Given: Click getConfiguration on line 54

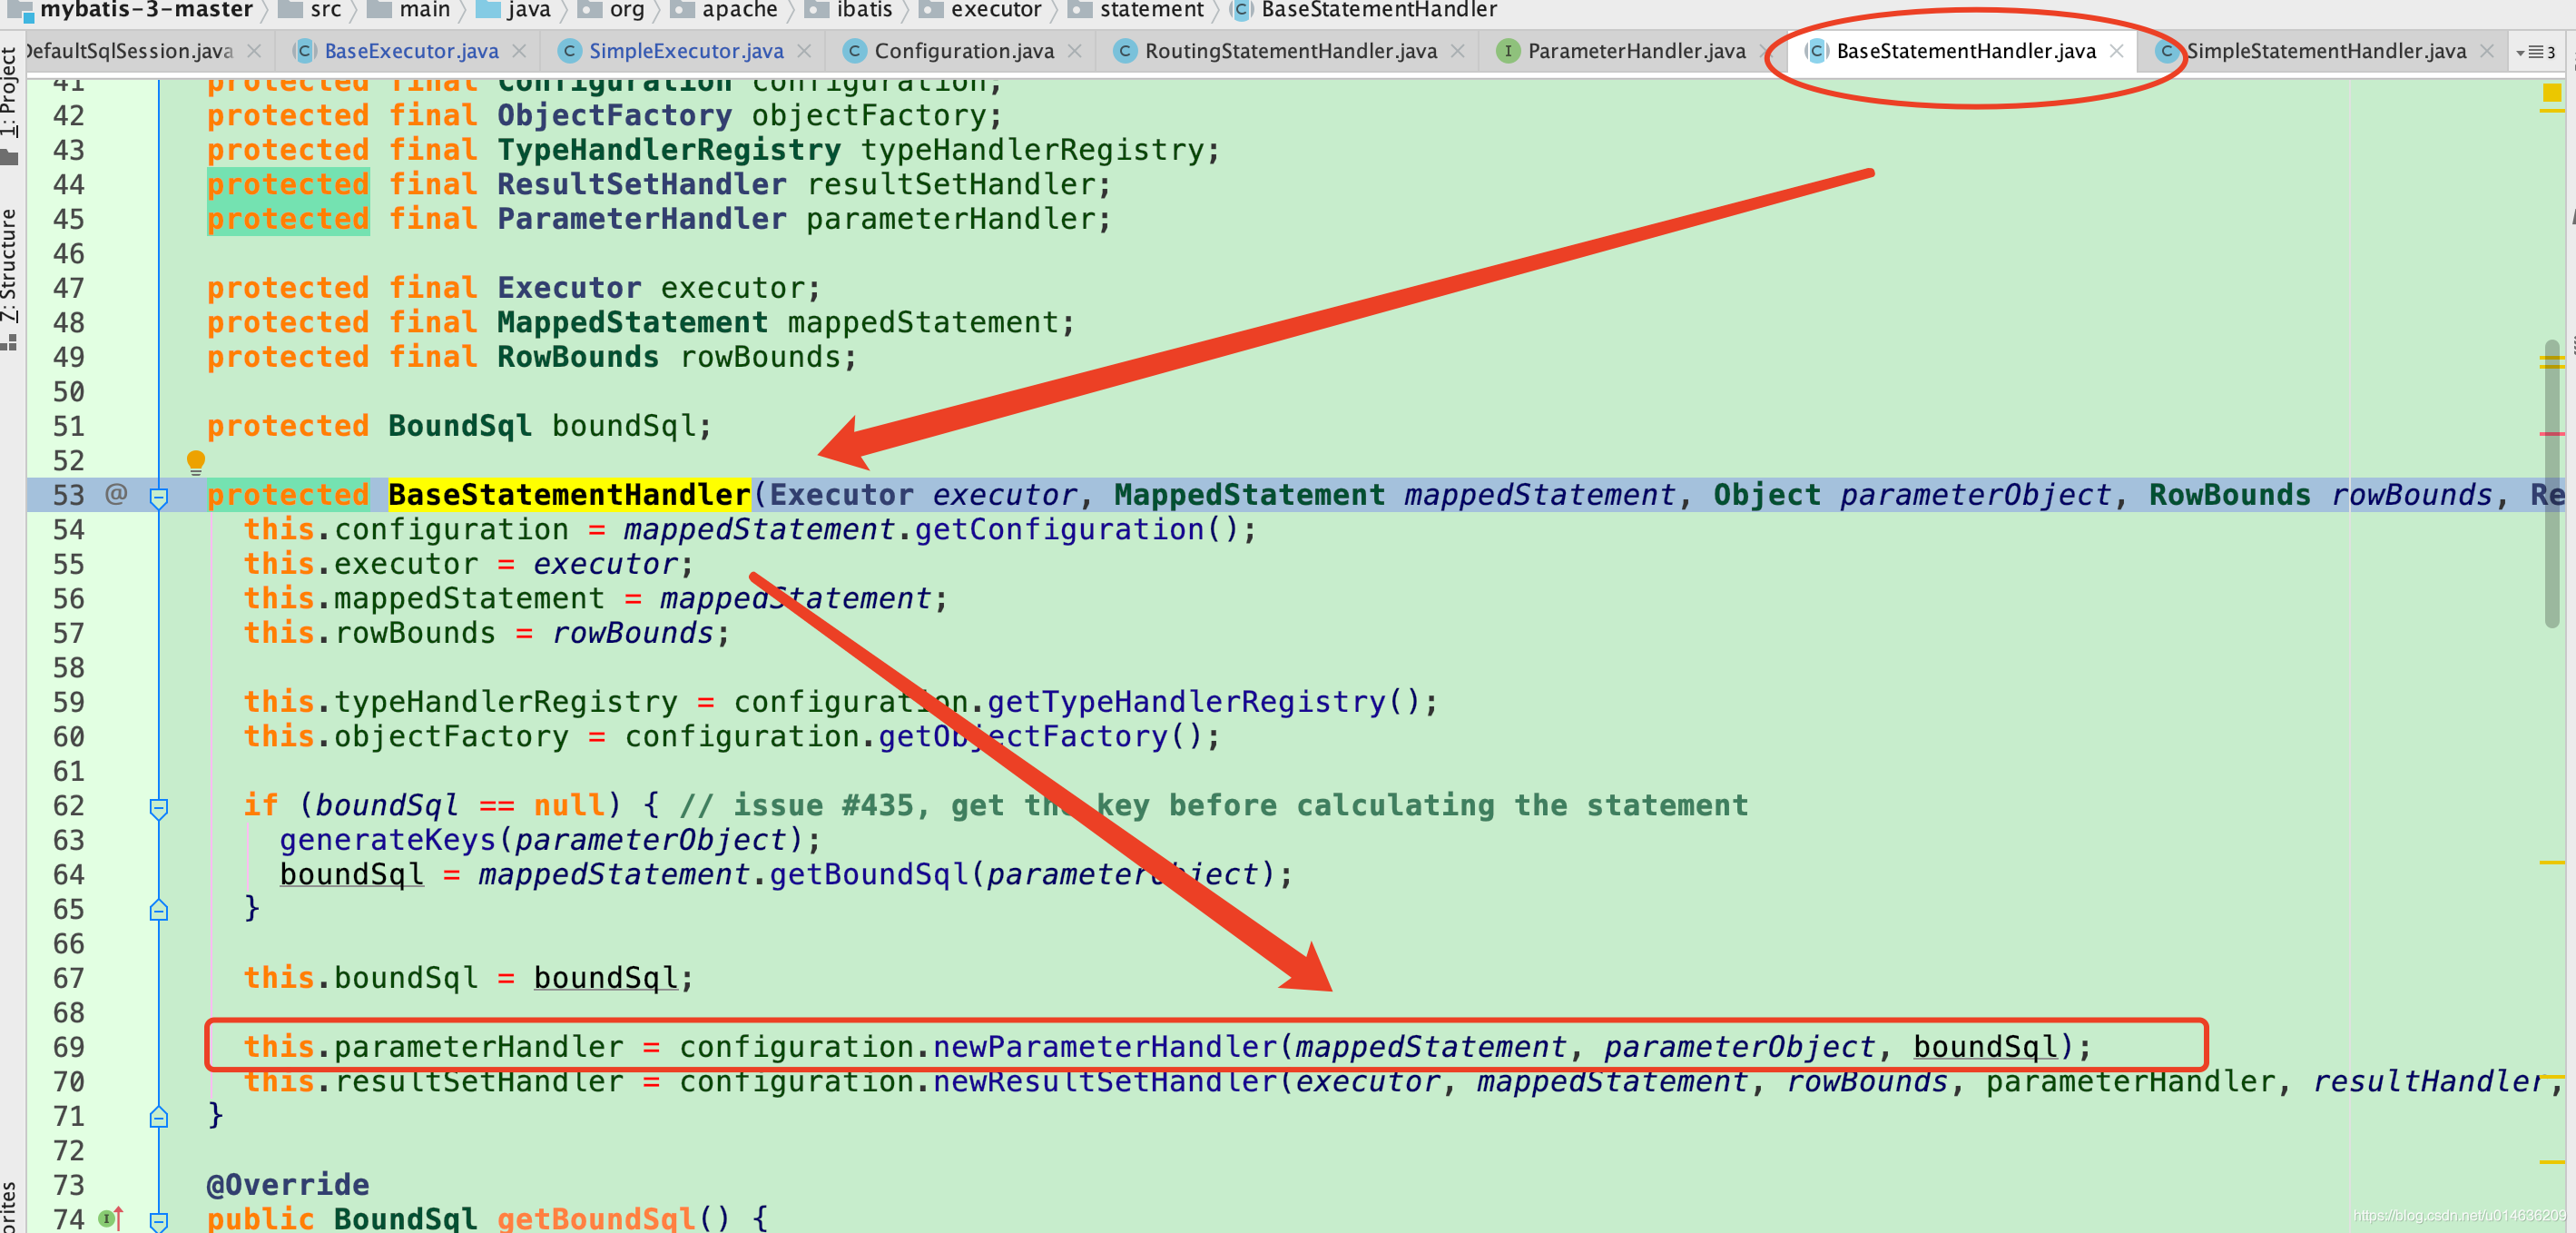Looking at the screenshot, I should pos(1060,530).
